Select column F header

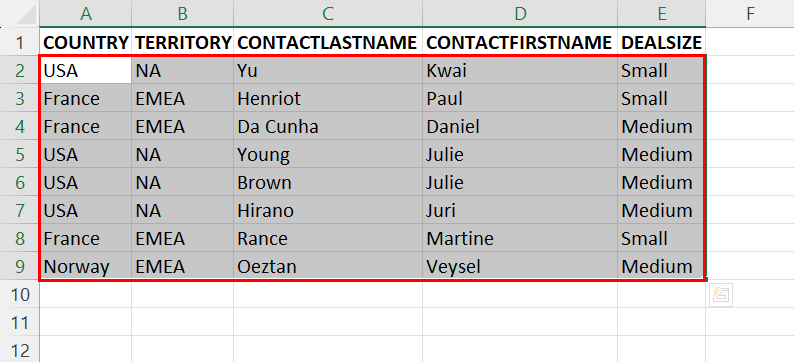750,14
